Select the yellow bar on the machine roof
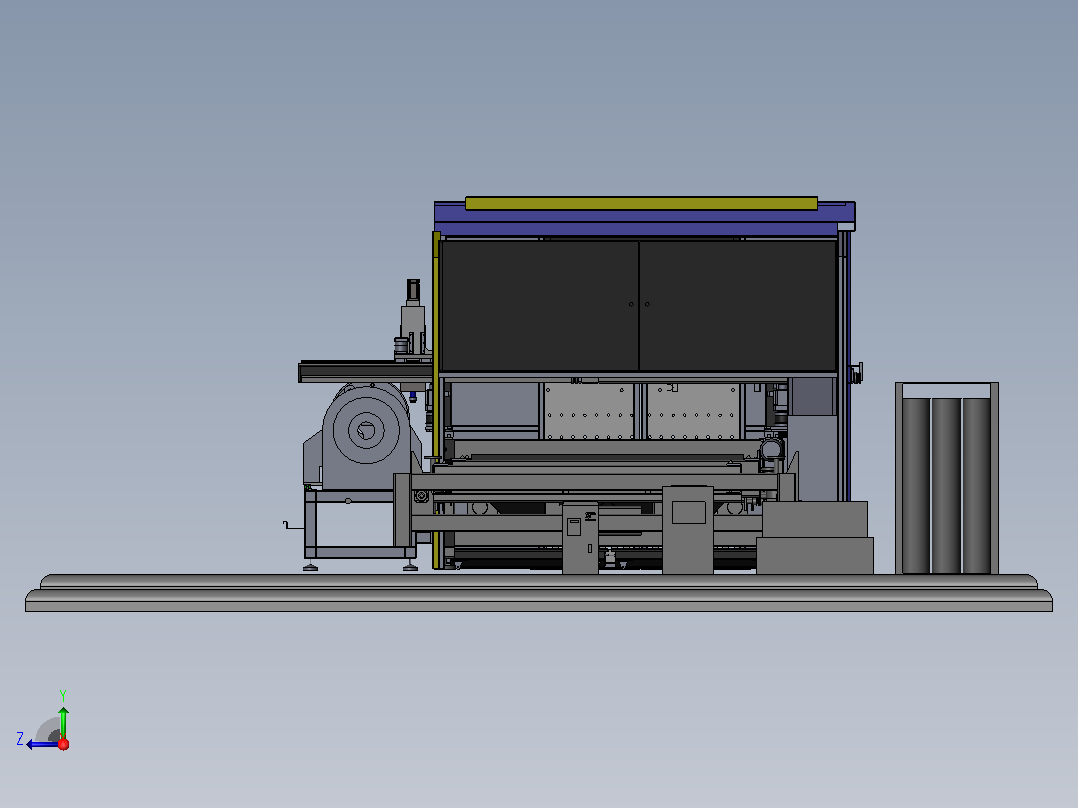This screenshot has width=1078, height=808. (x=641, y=203)
